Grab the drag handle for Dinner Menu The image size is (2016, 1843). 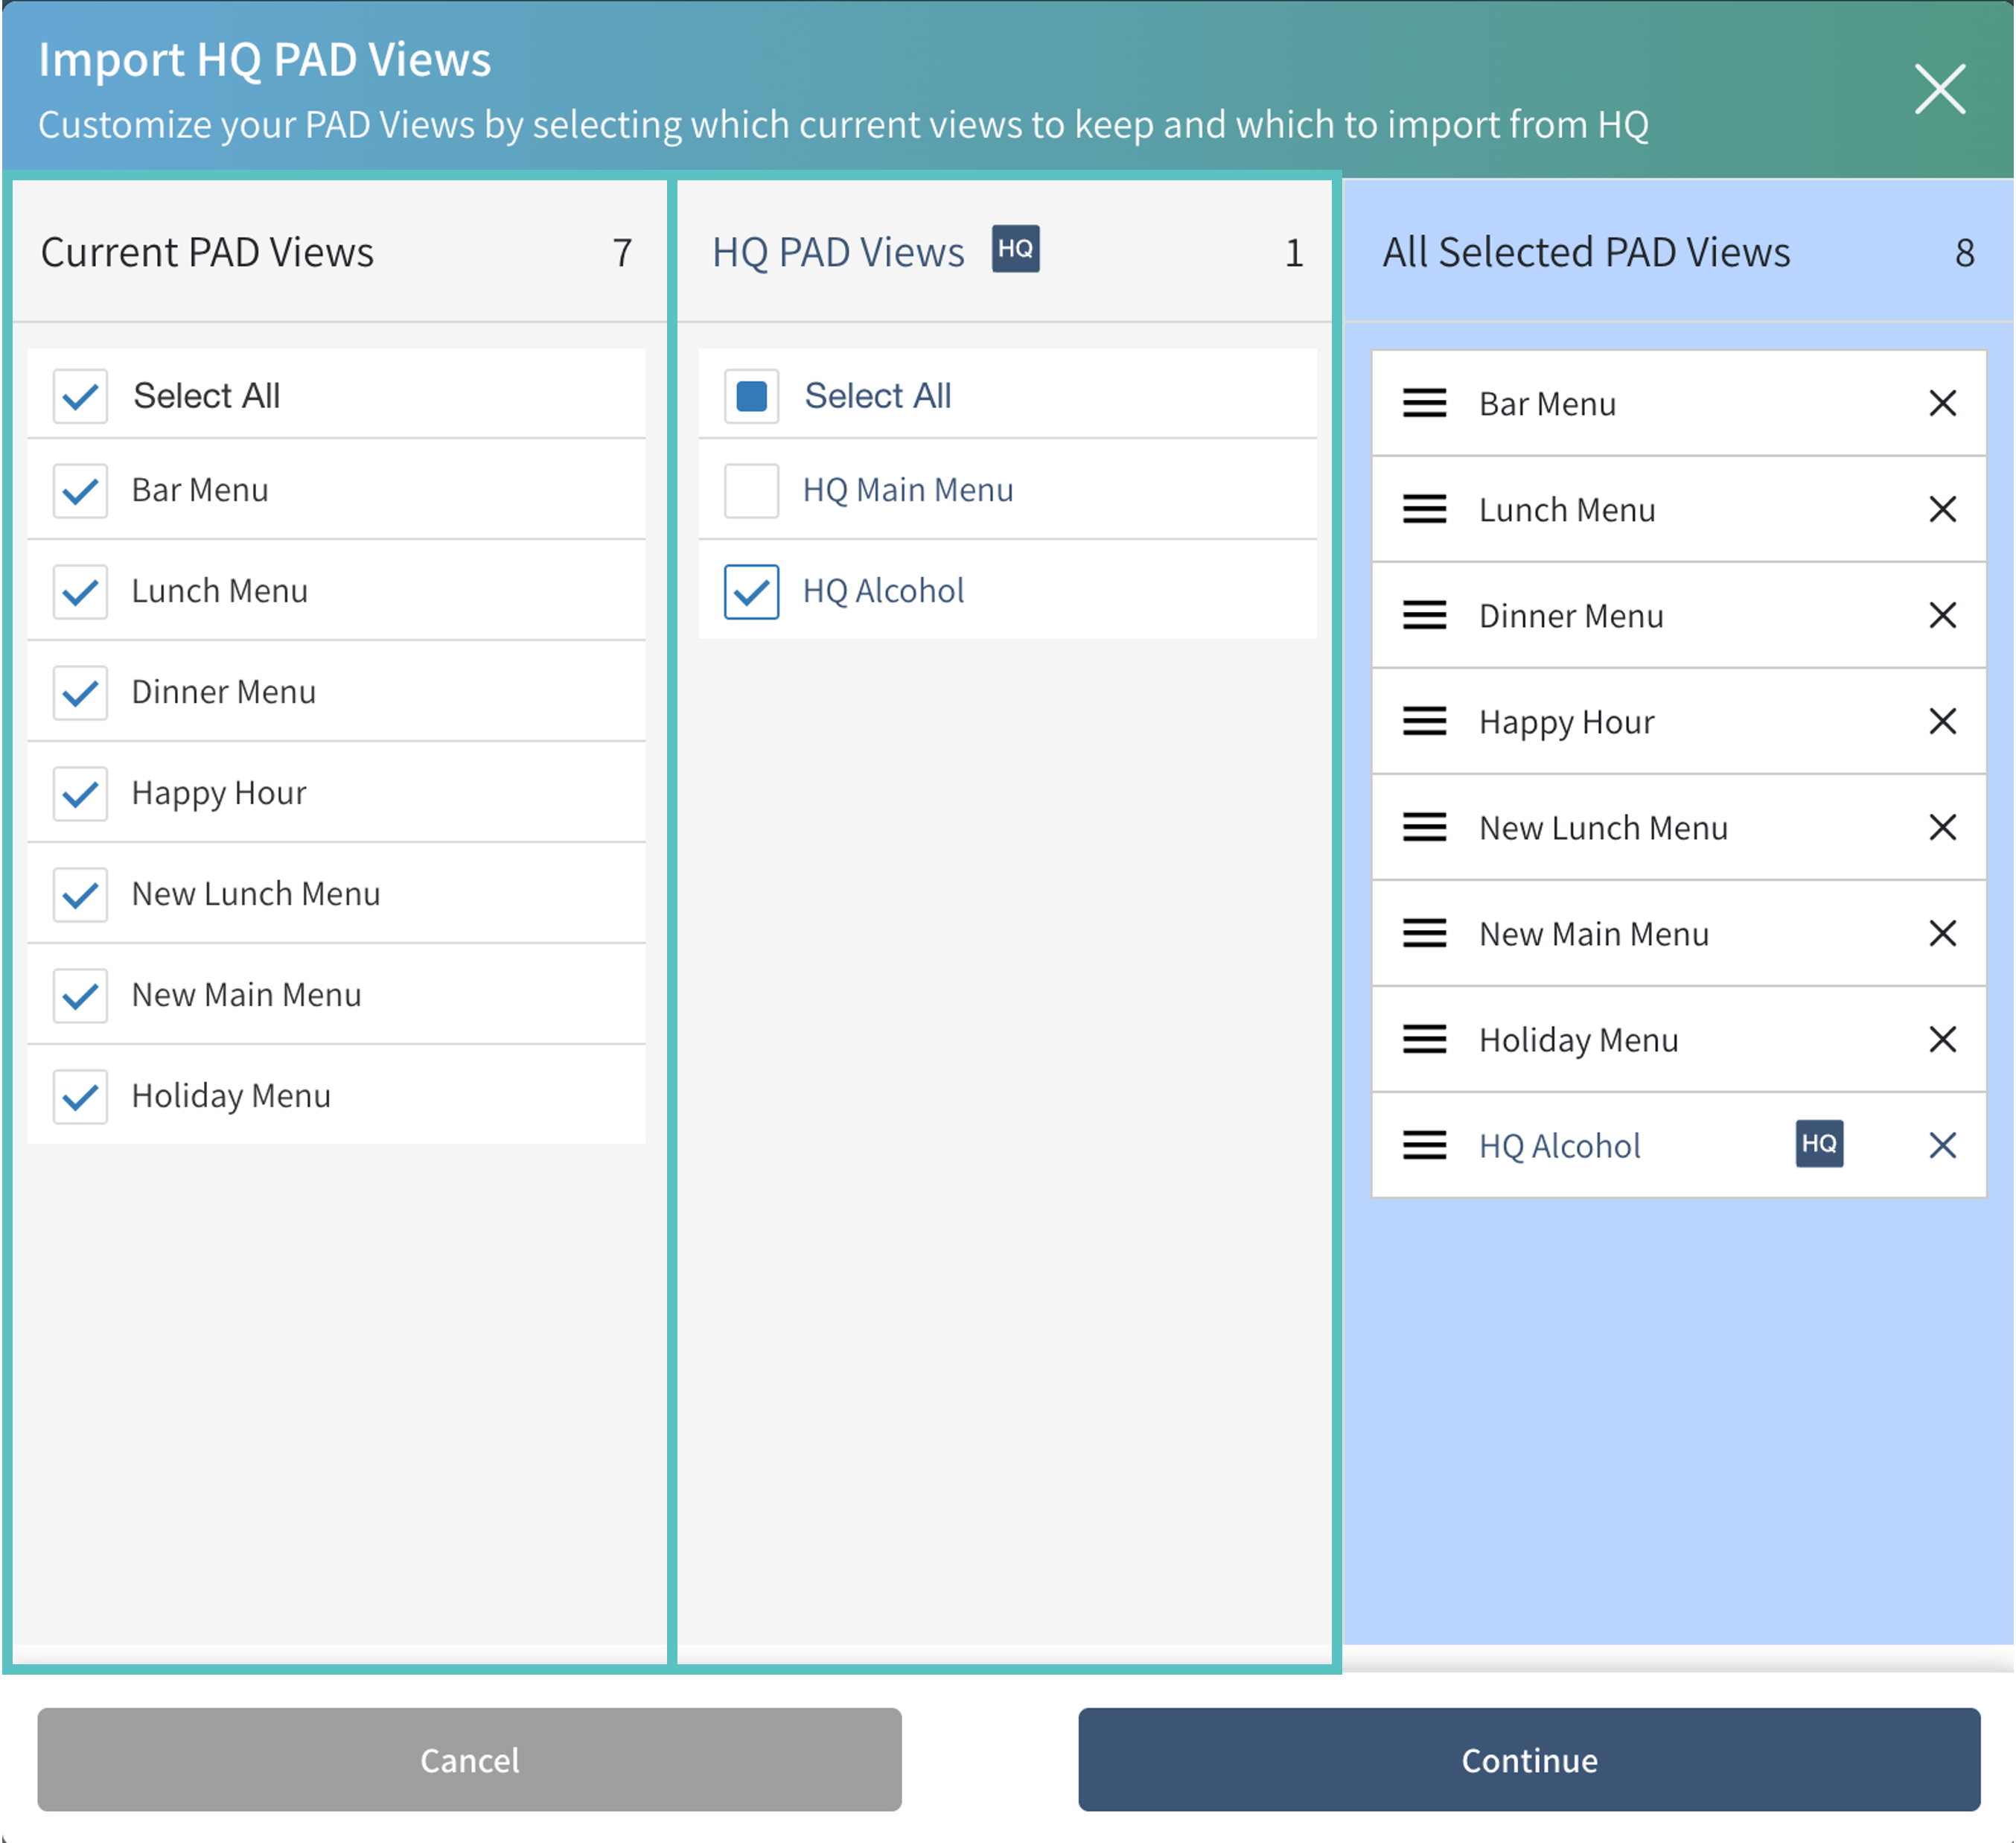(1424, 616)
